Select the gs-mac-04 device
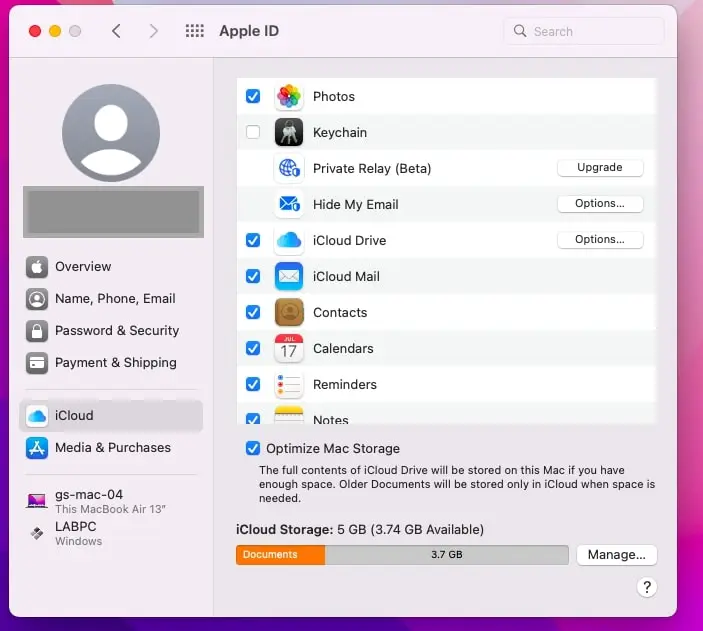The image size is (703, 631). pyautogui.click(x=111, y=501)
